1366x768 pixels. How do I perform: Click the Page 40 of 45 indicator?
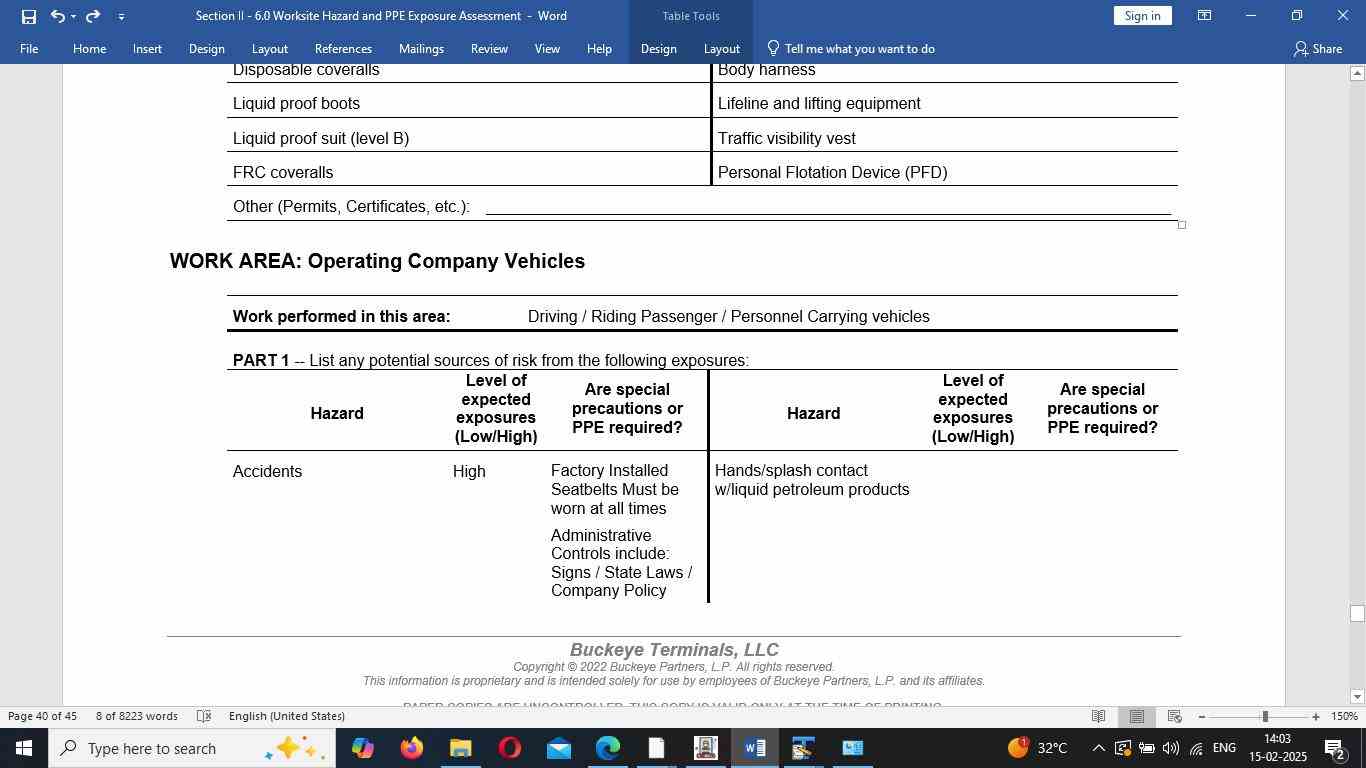[x=43, y=716]
